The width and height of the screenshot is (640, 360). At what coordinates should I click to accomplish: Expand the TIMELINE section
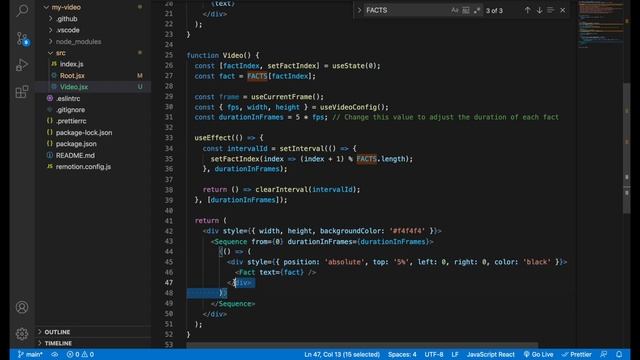(x=94, y=344)
